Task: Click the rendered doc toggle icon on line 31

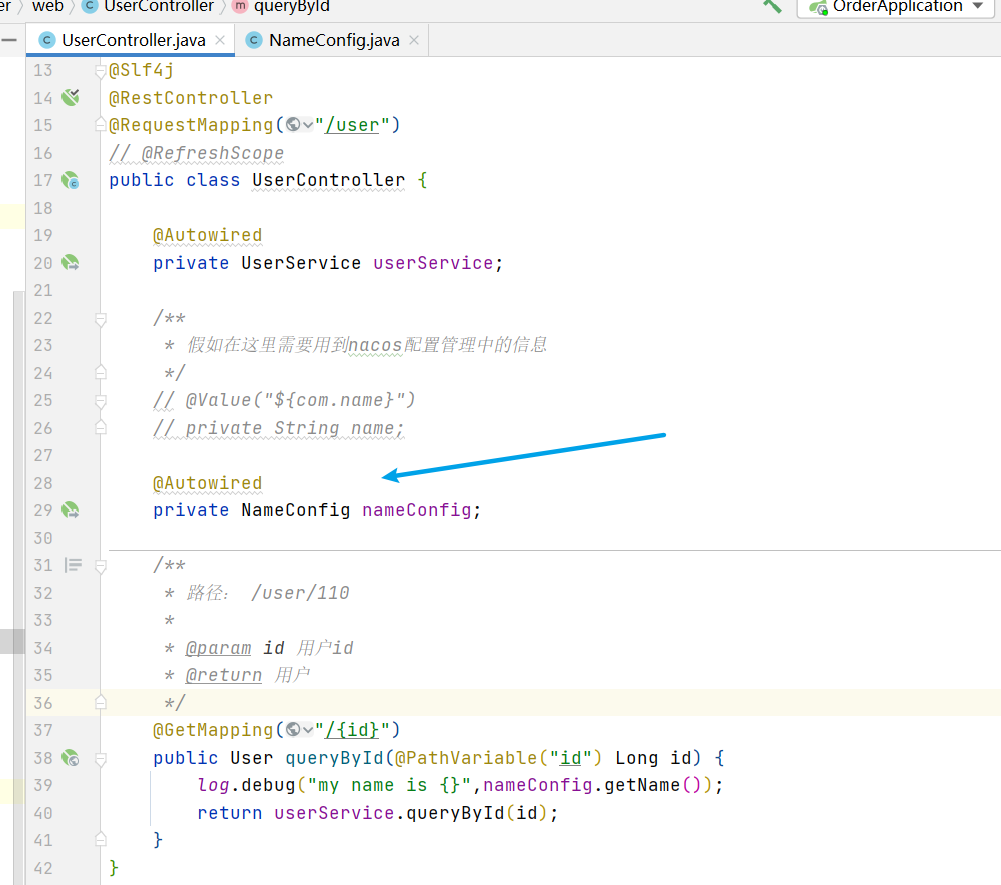Action: pyautogui.click(x=73, y=565)
